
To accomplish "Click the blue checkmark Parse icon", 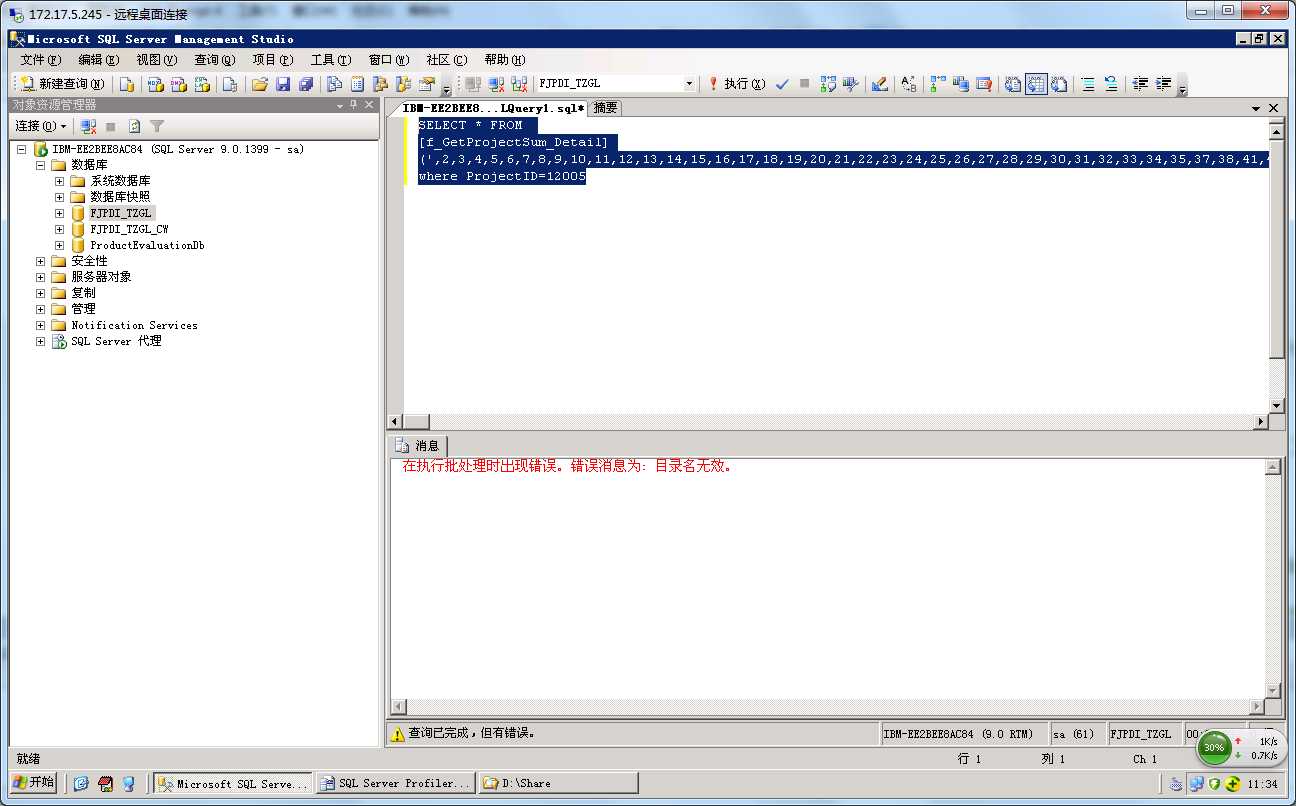I will 782,84.
